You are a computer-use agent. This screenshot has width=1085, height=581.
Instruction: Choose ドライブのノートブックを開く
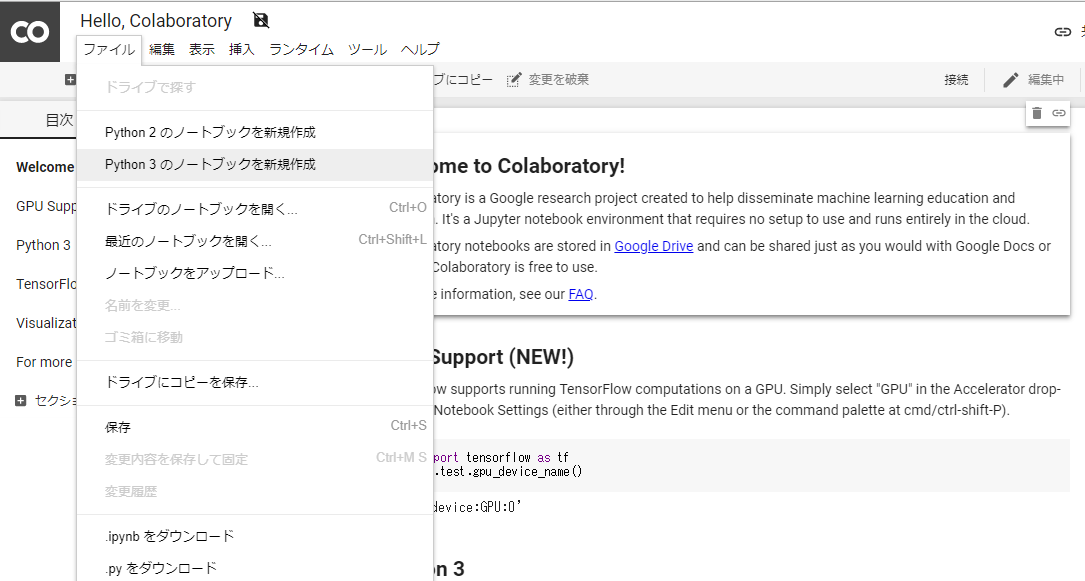255,209
